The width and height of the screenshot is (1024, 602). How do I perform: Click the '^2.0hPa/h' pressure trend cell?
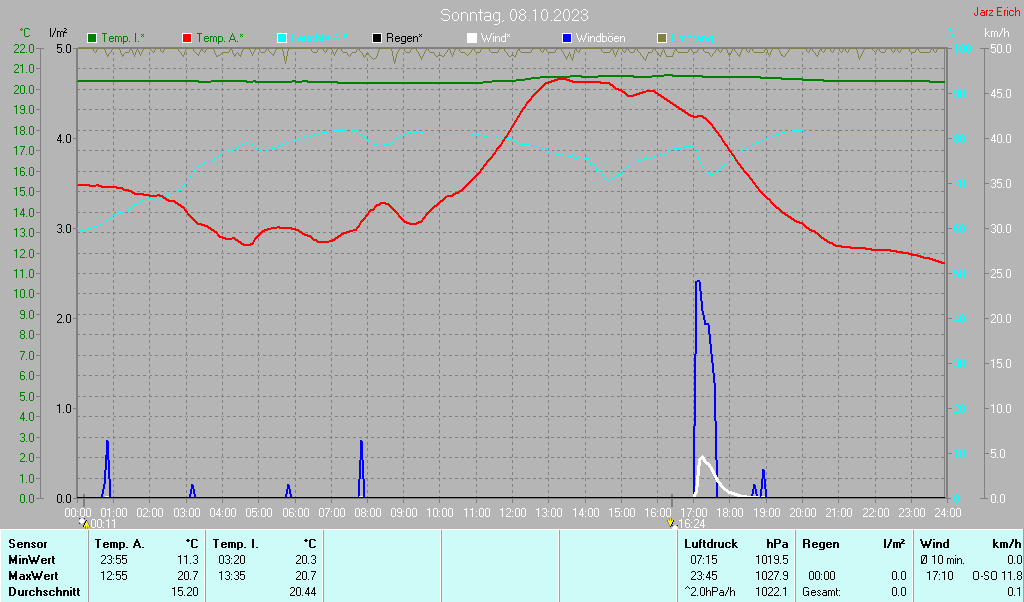pos(709,592)
